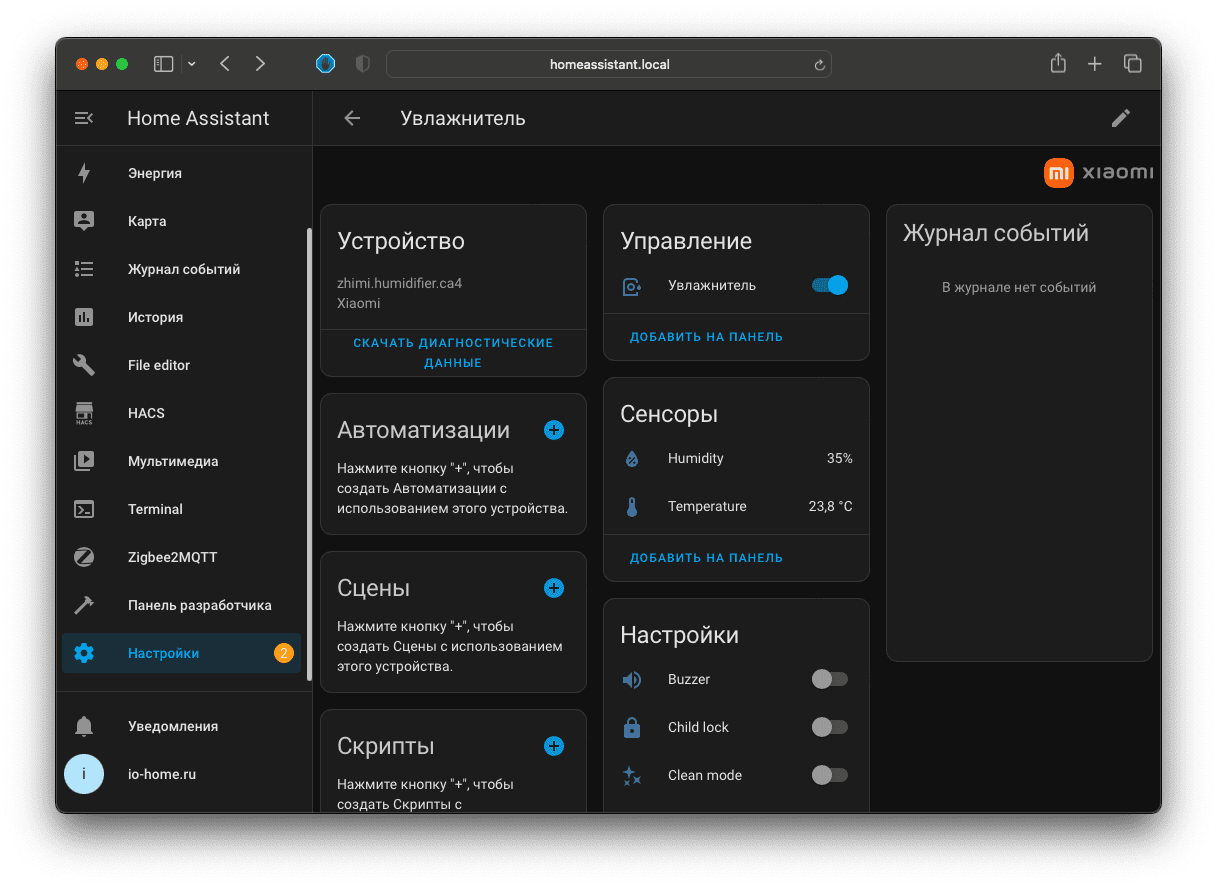Screen dimensions: 1217x887
Task: Enable the Child lock toggle
Action: (829, 727)
